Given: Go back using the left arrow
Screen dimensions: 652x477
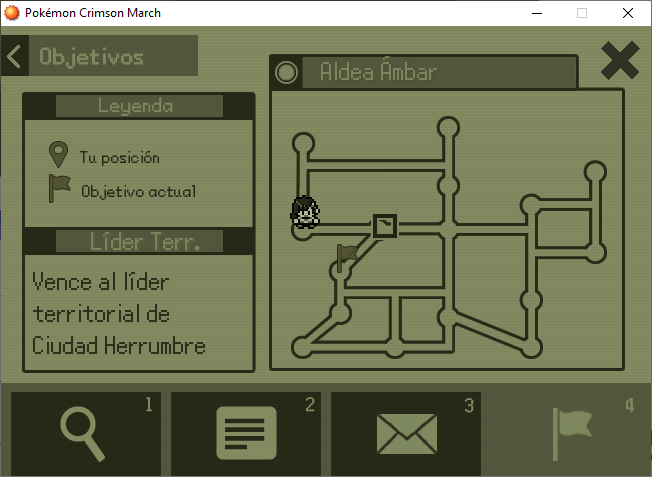Looking at the screenshot, I should 14,56.
